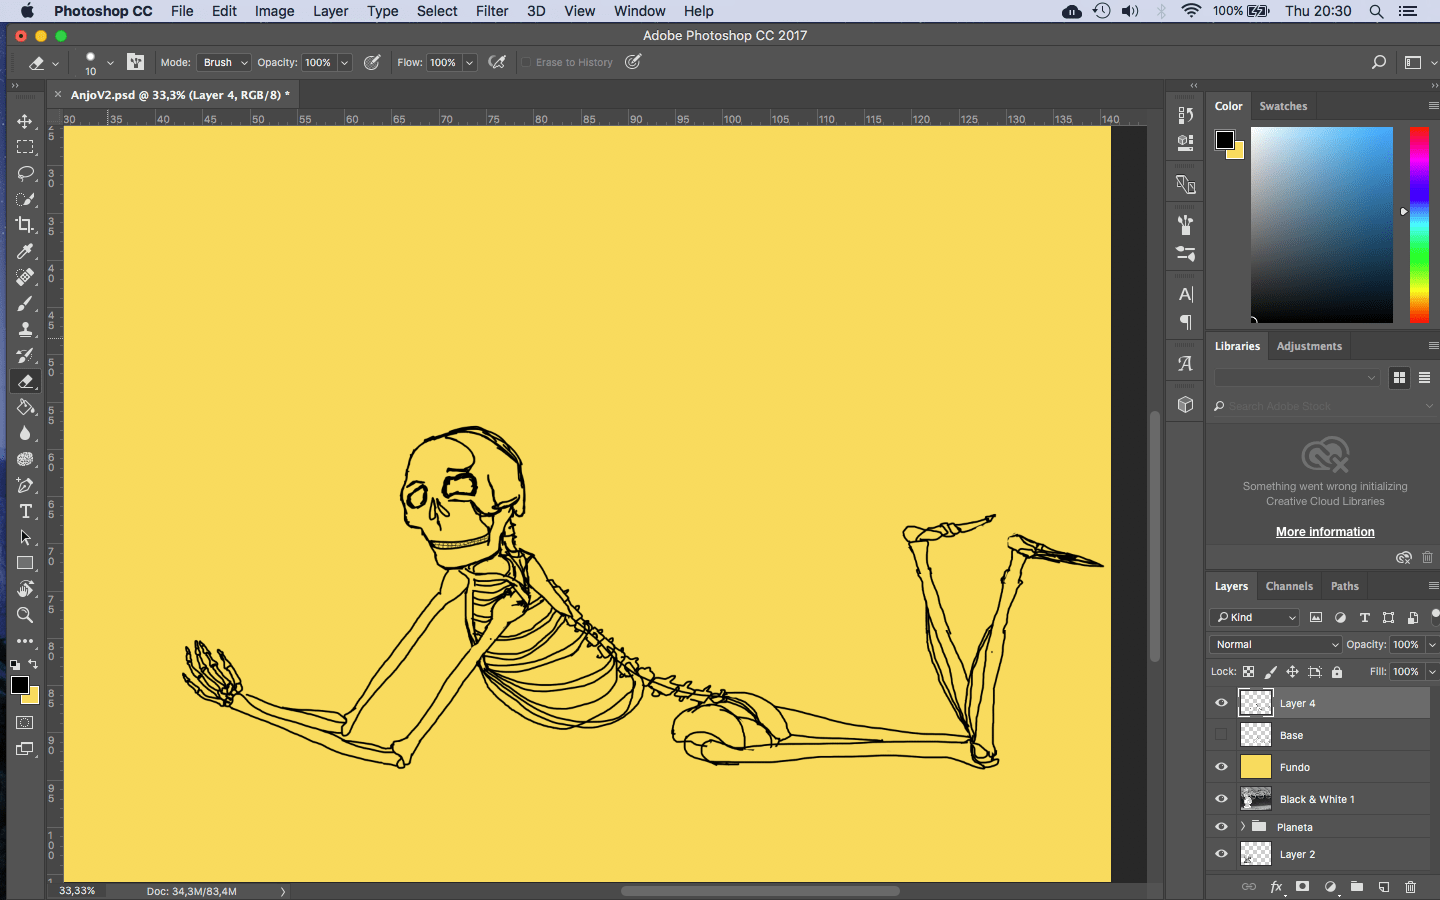Switch to the Channels tab

point(1289,586)
